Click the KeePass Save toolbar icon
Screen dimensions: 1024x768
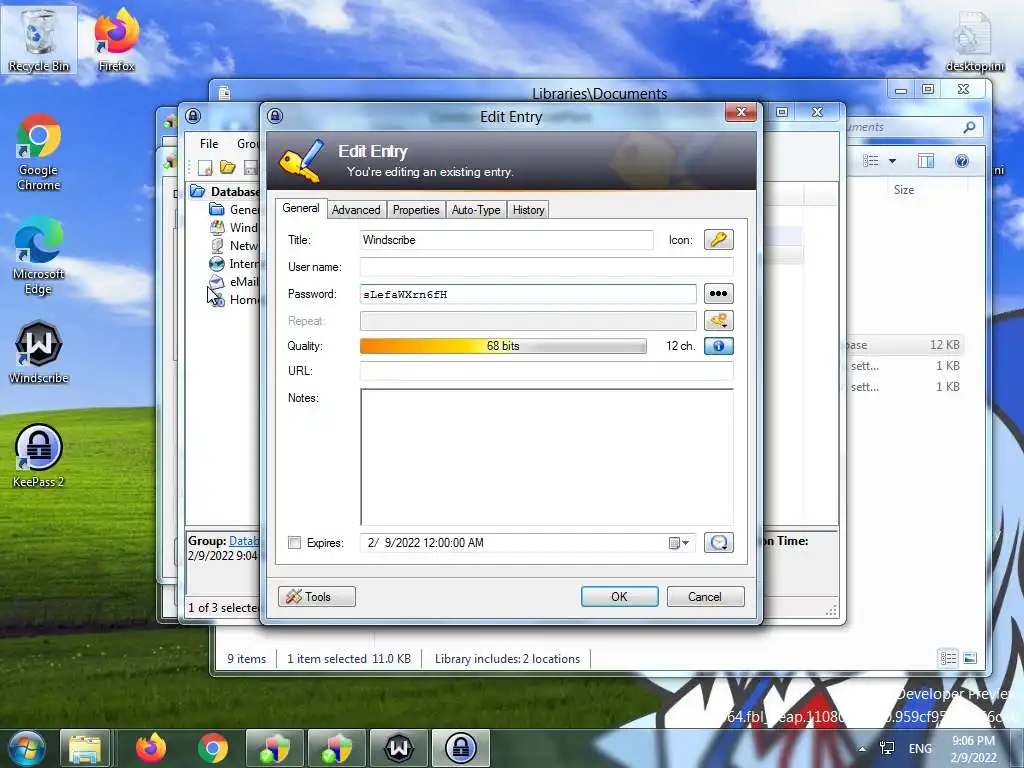tap(251, 168)
